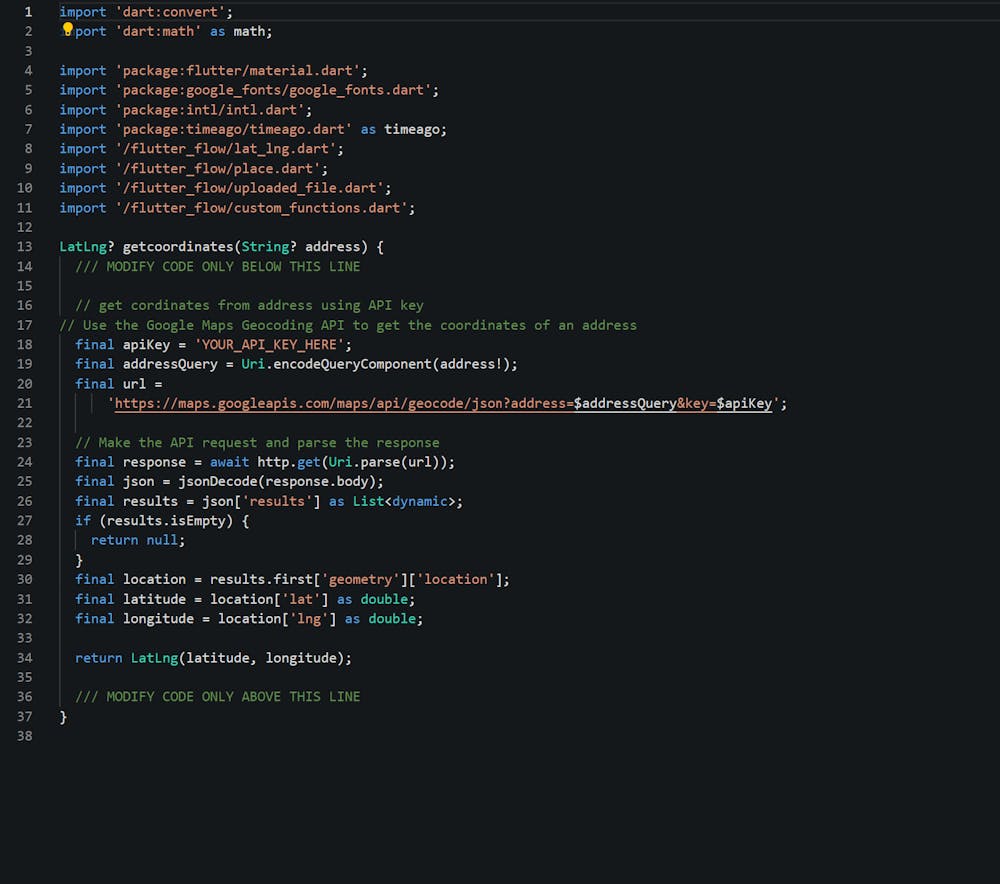Viewport: 1000px width, 884px height.
Task: Click the getcoordinates function name
Action: 177,246
